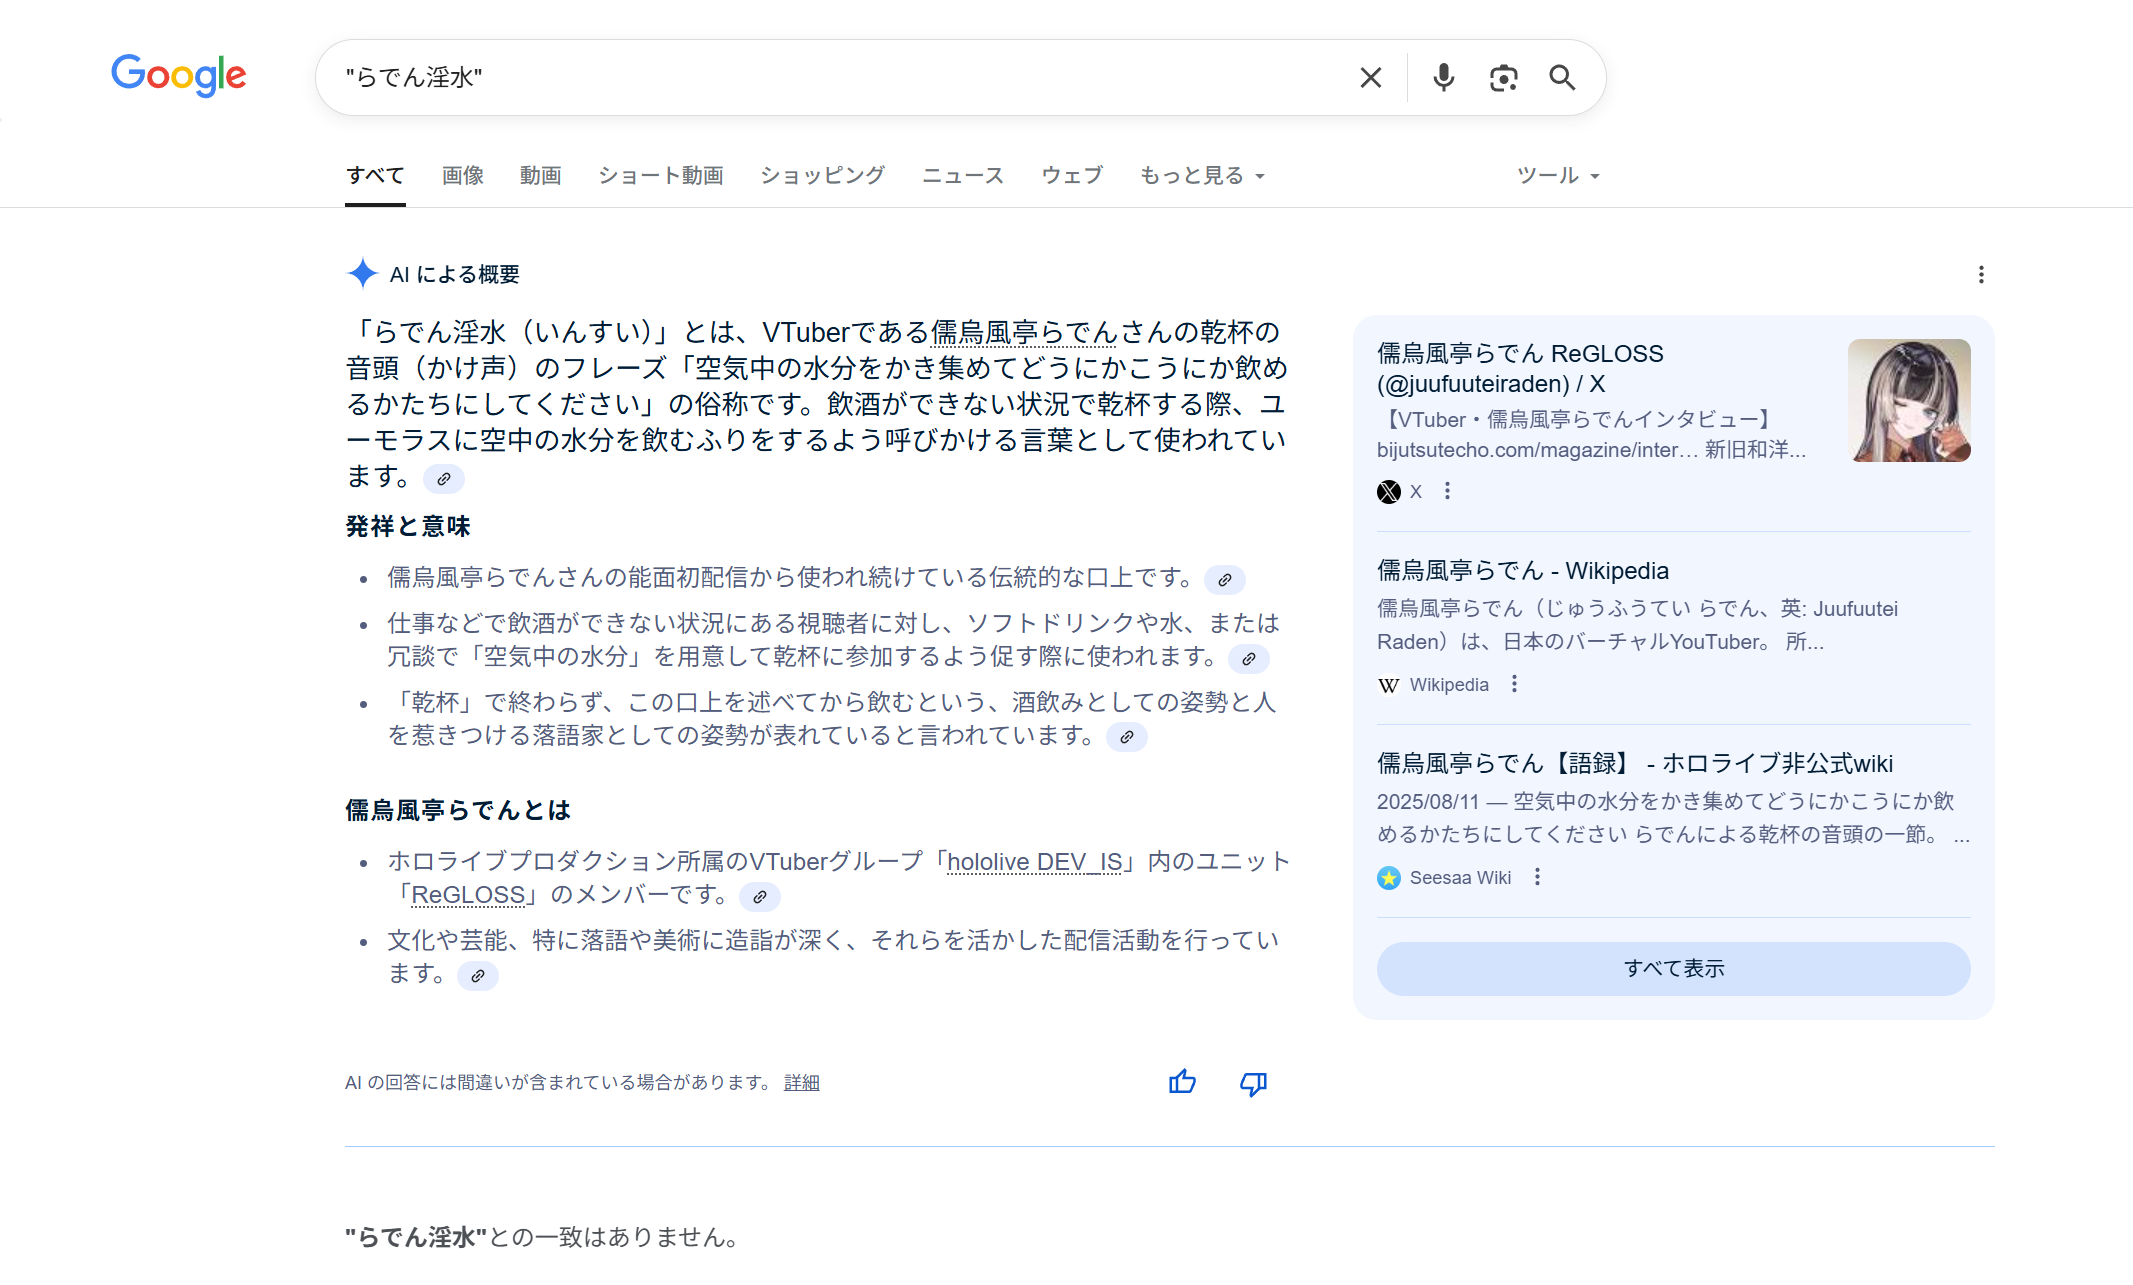This screenshot has height=1285, width=2133.
Task: Open source link icon after 表れていると言われています
Action: point(1127,737)
